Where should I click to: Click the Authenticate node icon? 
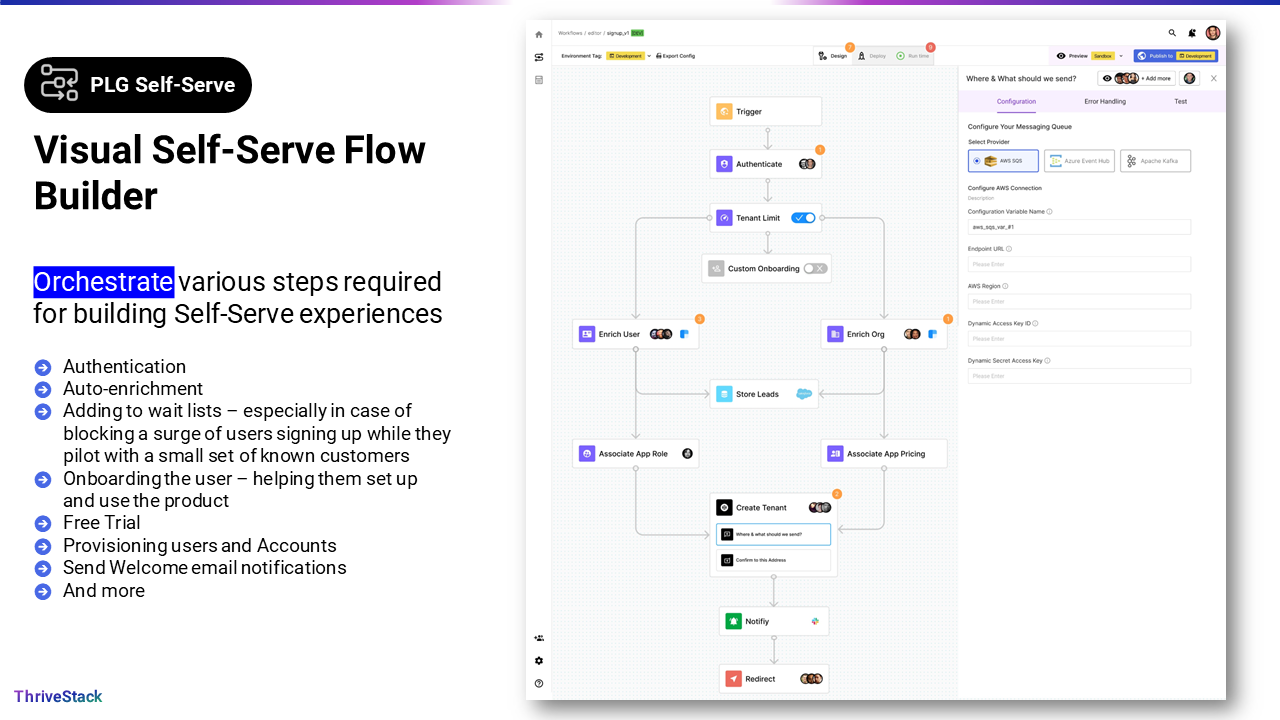coord(724,164)
